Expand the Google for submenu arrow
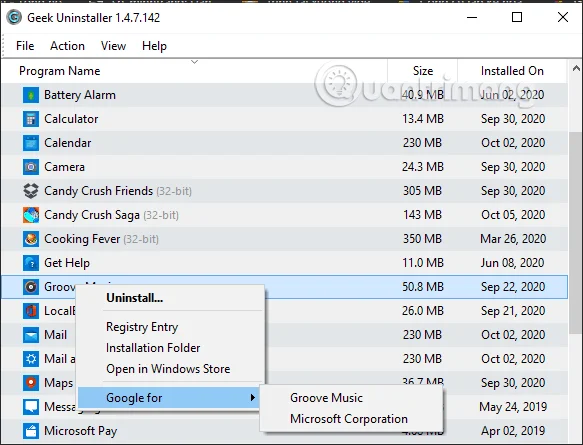Screen dimensions: 583x445 253,397
